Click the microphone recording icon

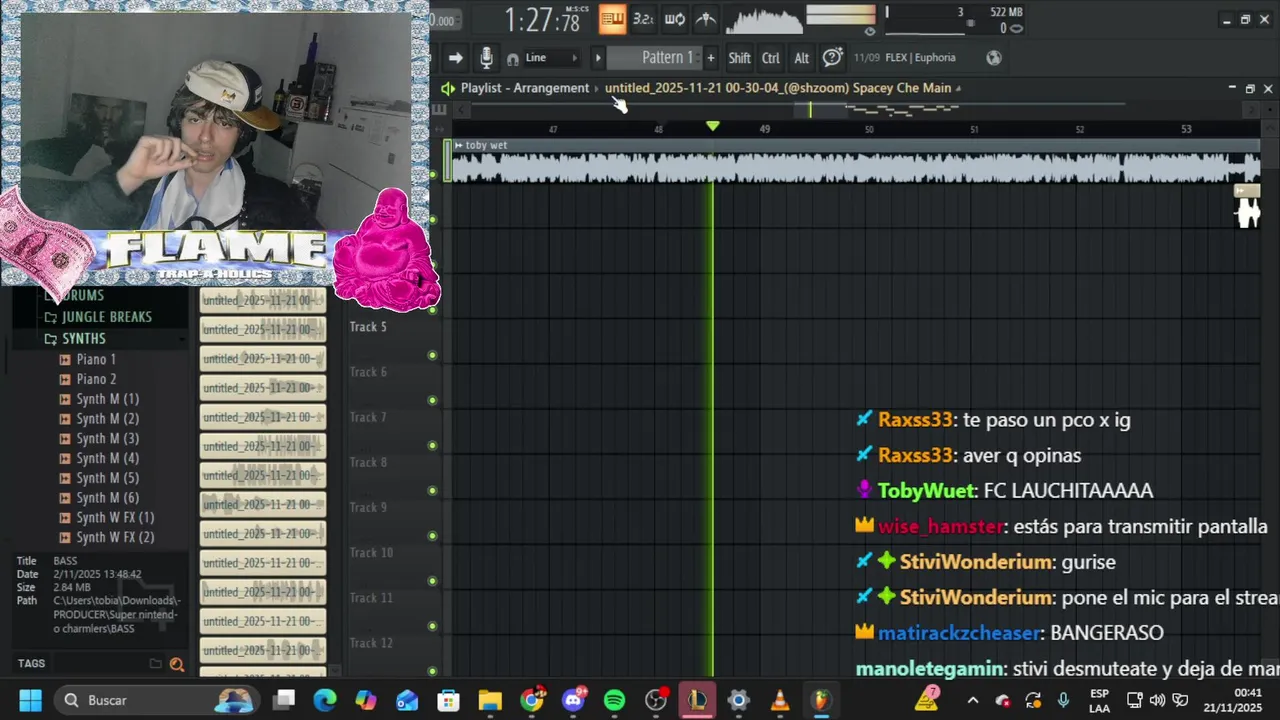pos(486,58)
